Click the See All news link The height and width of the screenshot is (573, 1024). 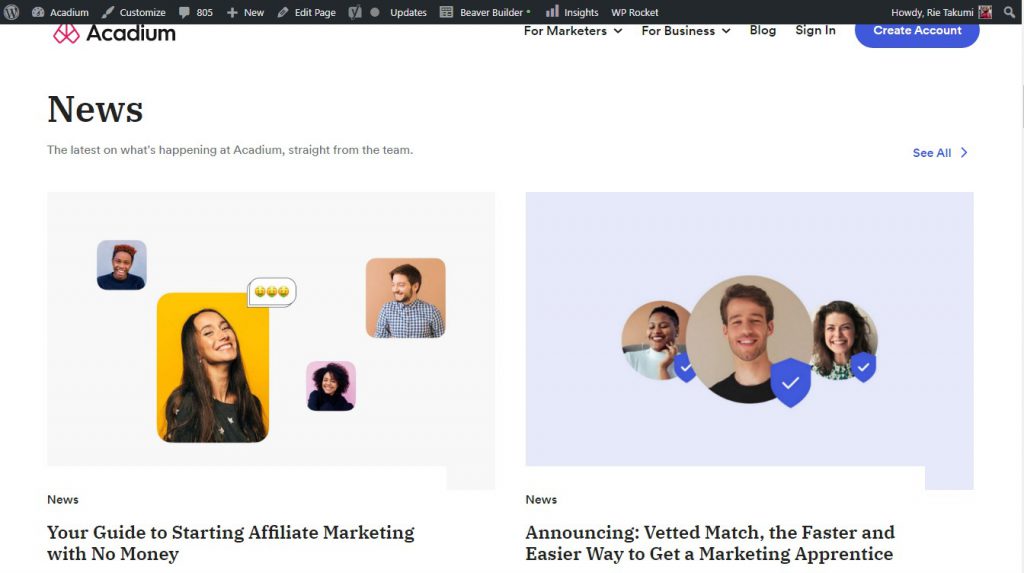tap(940, 153)
